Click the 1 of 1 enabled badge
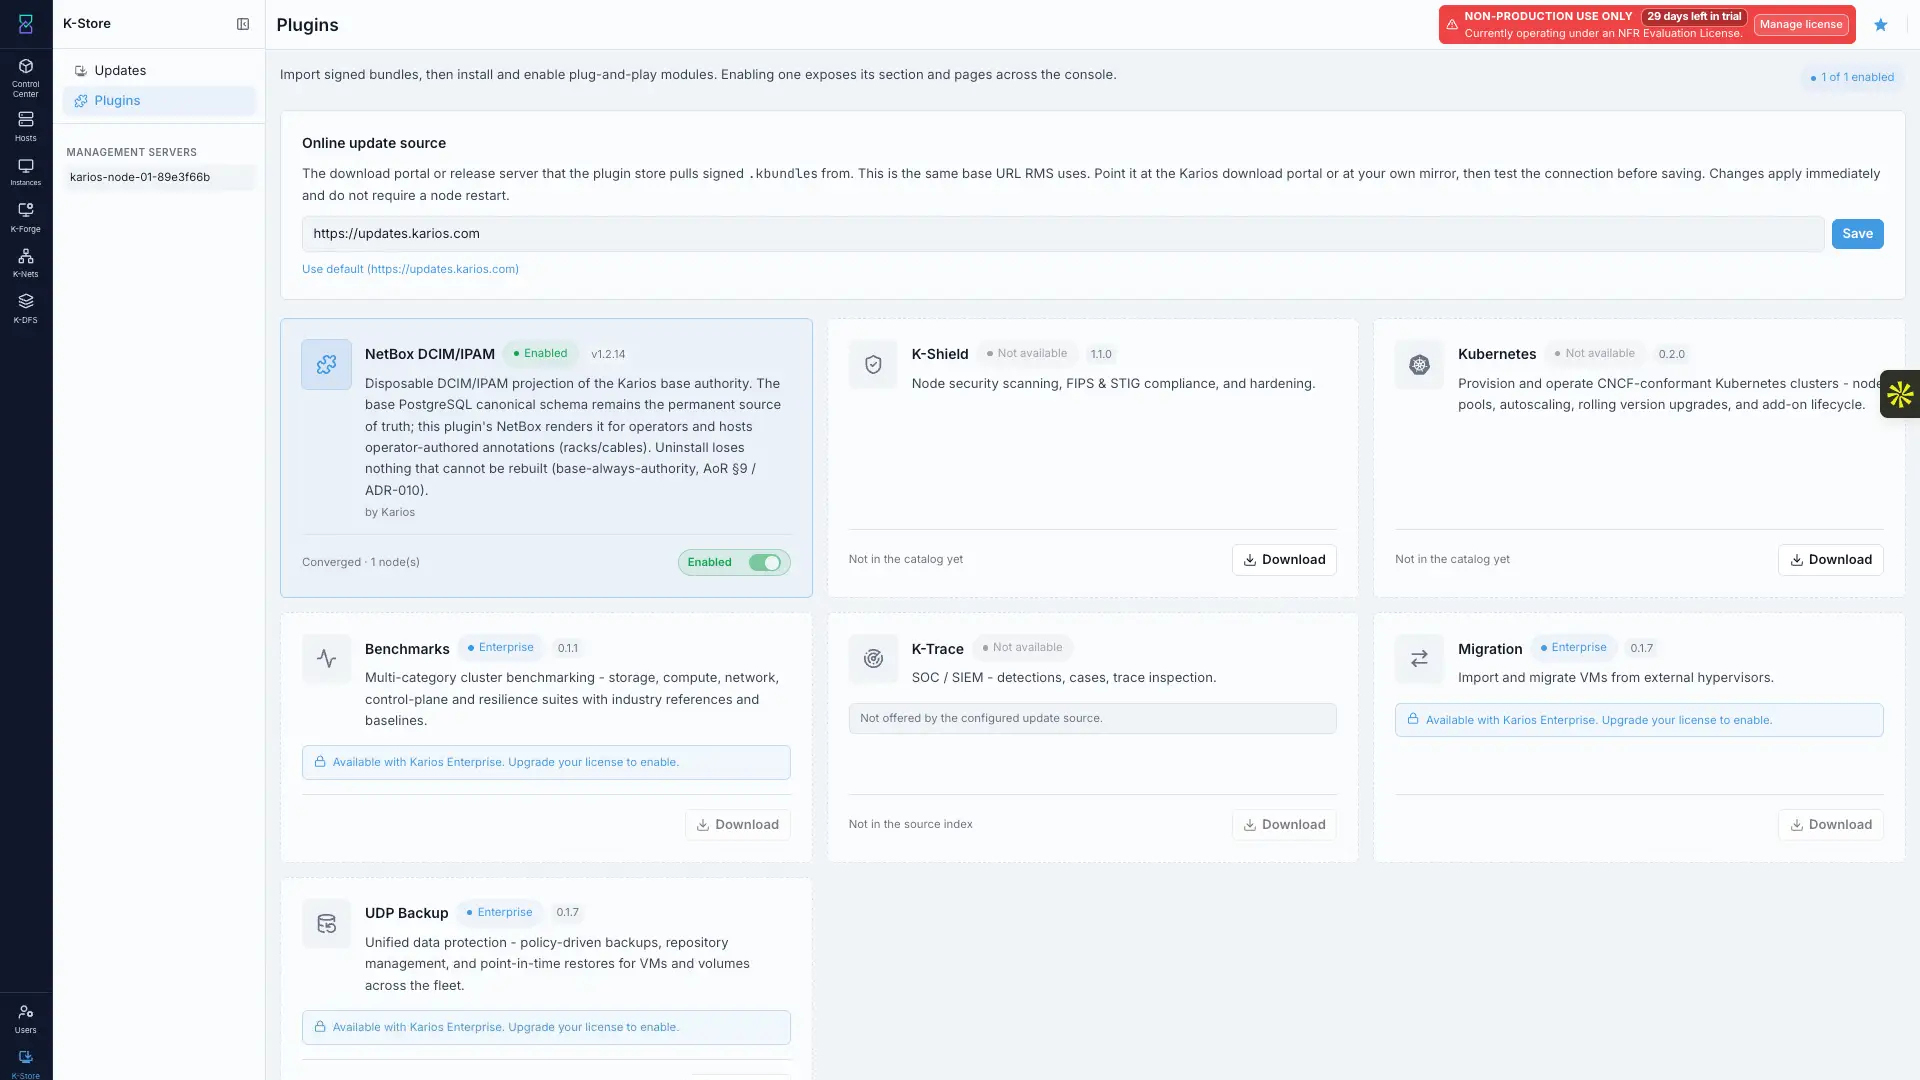This screenshot has height=1080, width=1920. click(1852, 77)
